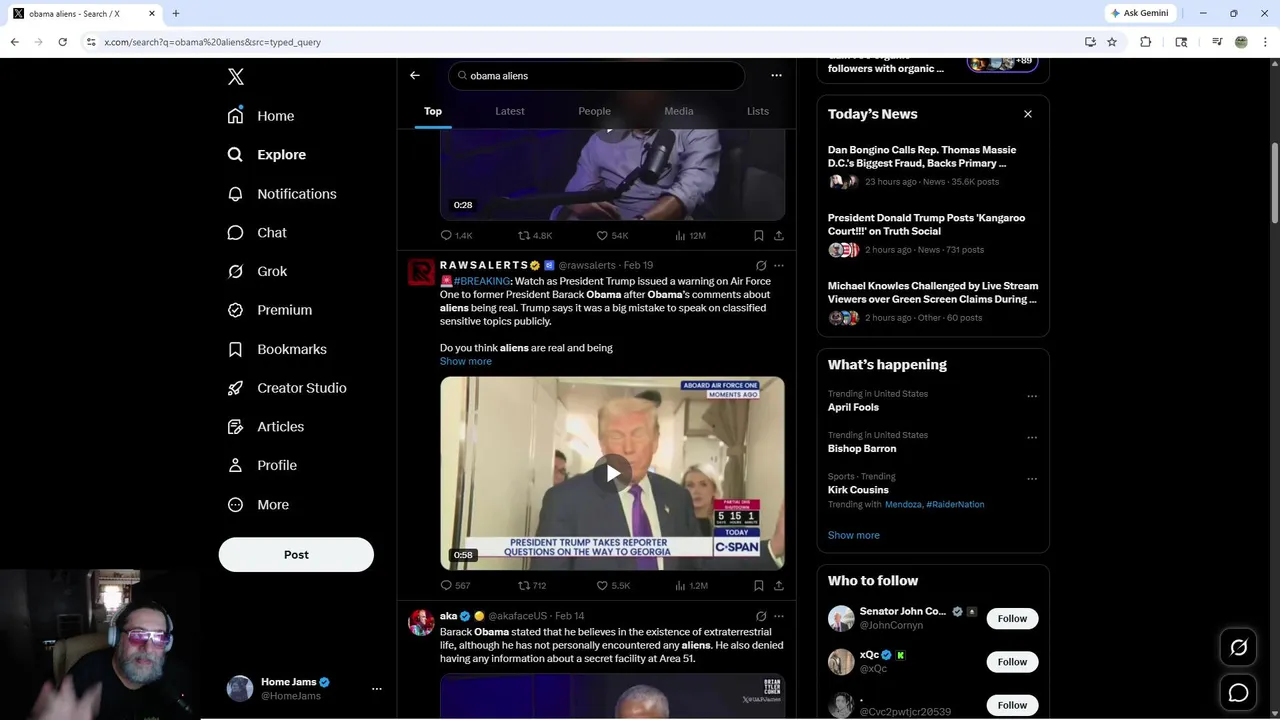Image resolution: width=1280 pixels, height=720 pixels.
Task: Click Show more under What's happening
Action: point(854,536)
